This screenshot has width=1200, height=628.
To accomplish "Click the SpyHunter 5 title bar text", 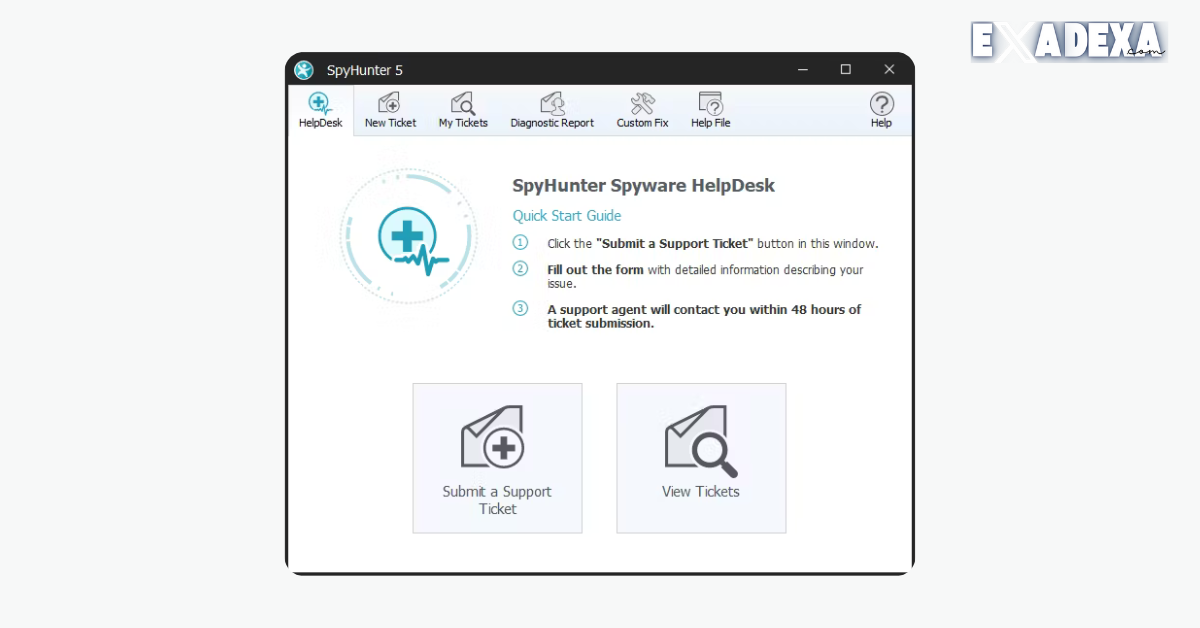I will pyautogui.click(x=365, y=70).
